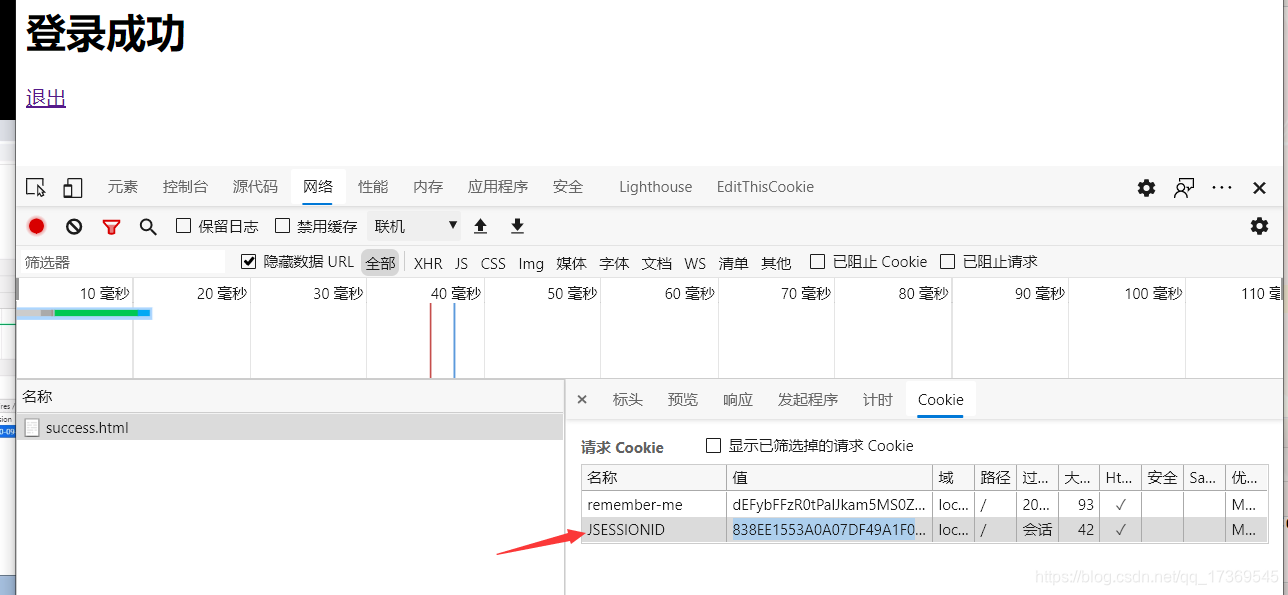Check the 已阻止 Cookie checkbox
1288x595 pixels.
click(817, 262)
